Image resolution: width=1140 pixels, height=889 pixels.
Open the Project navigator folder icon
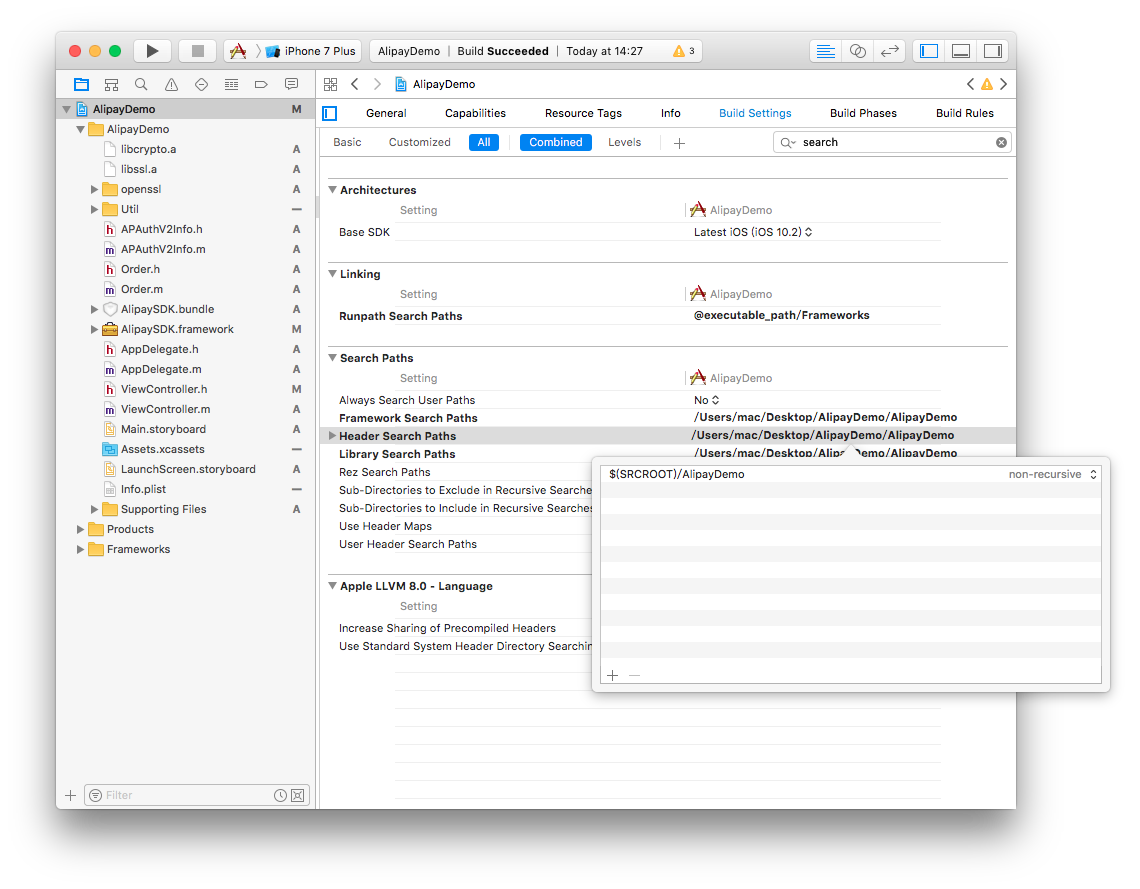(81, 84)
